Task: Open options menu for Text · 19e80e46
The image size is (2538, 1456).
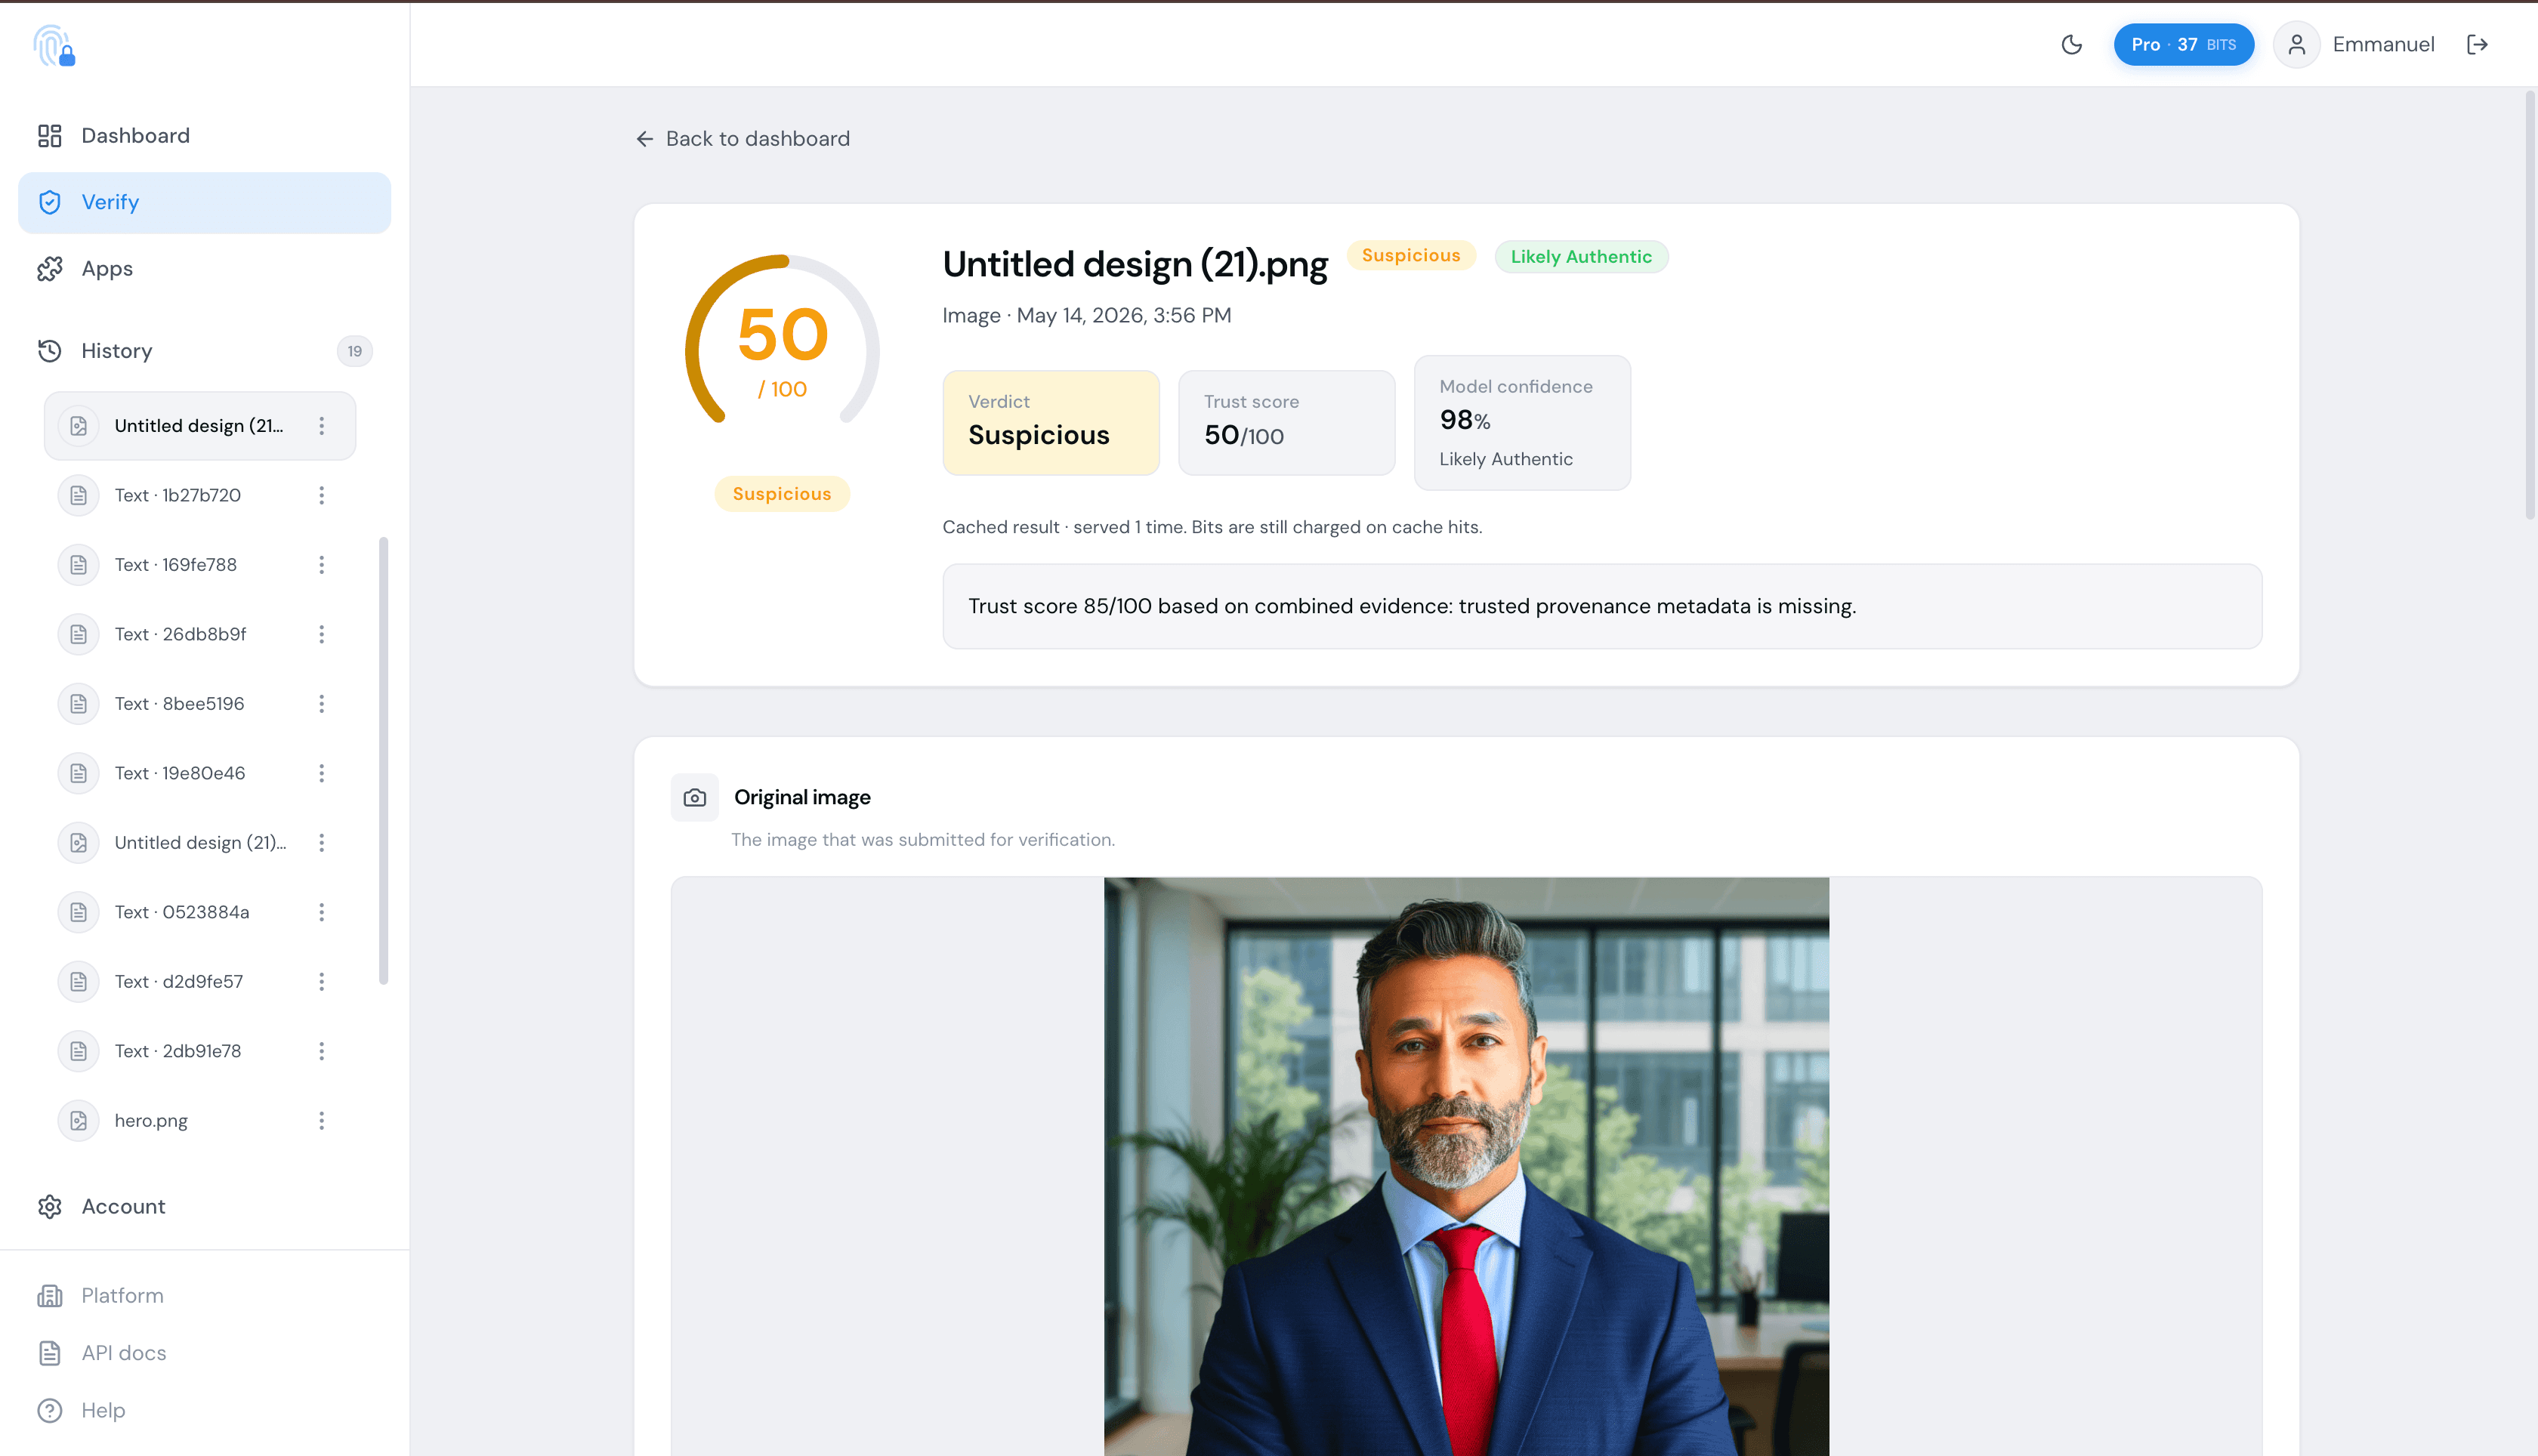Action: click(x=322, y=774)
